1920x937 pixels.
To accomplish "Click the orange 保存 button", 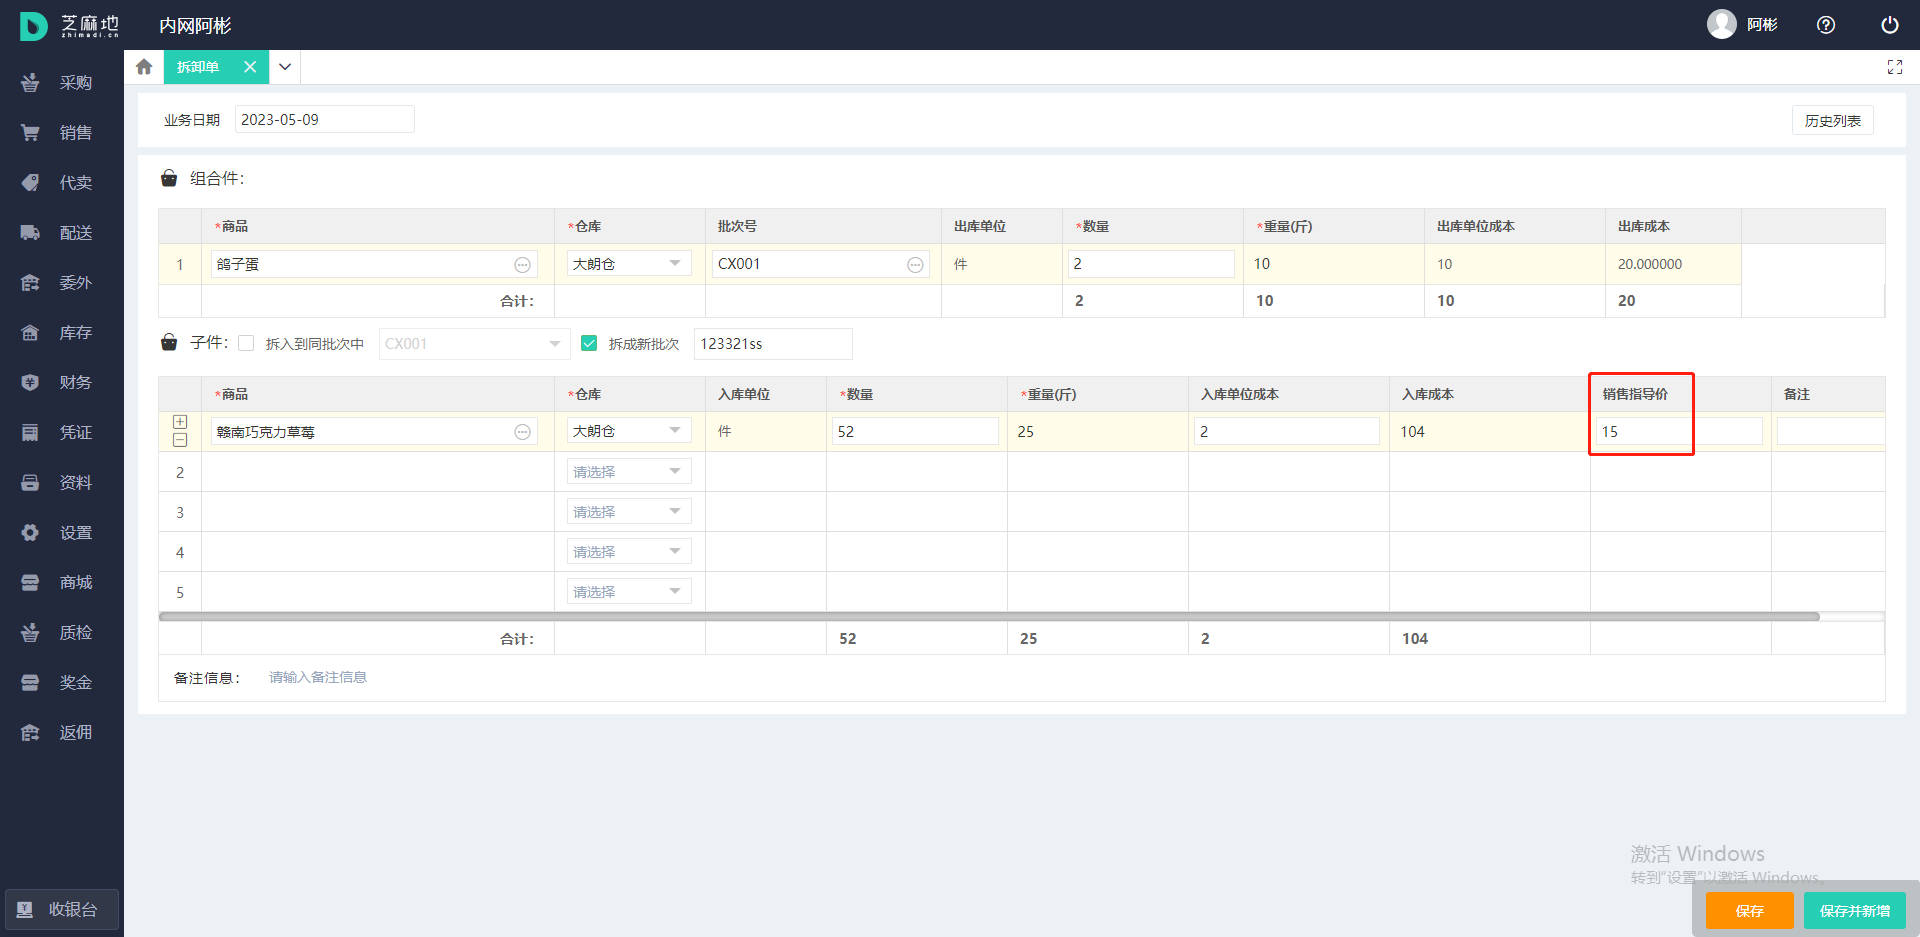I will click(x=1749, y=911).
